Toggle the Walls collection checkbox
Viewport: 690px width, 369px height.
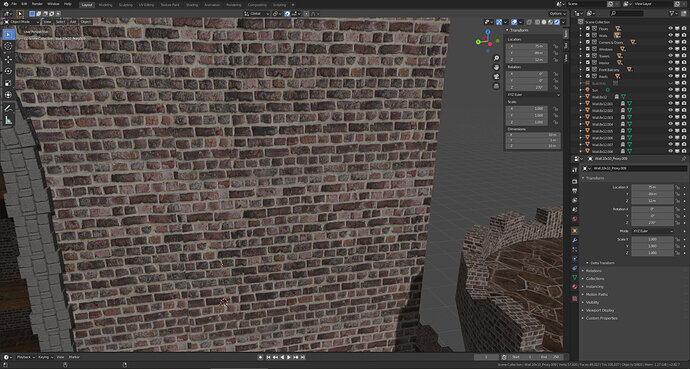588,35
